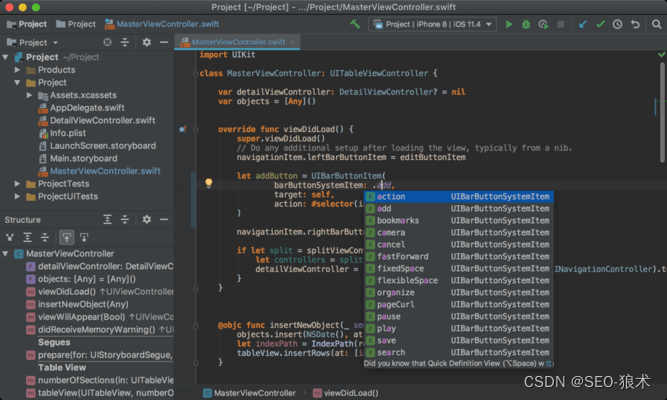Choose 'action' completion suggestion
The width and height of the screenshot is (667, 400).
459,197
